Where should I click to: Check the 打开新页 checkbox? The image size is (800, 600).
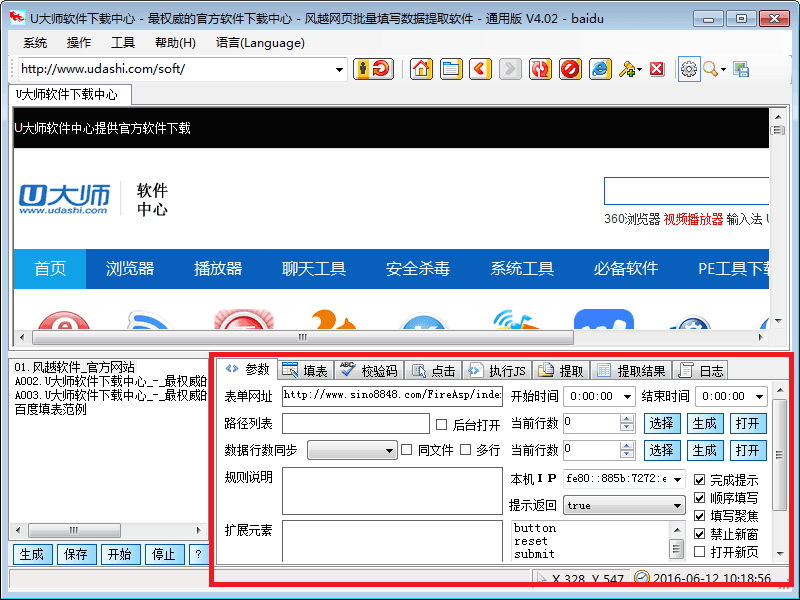coord(700,552)
